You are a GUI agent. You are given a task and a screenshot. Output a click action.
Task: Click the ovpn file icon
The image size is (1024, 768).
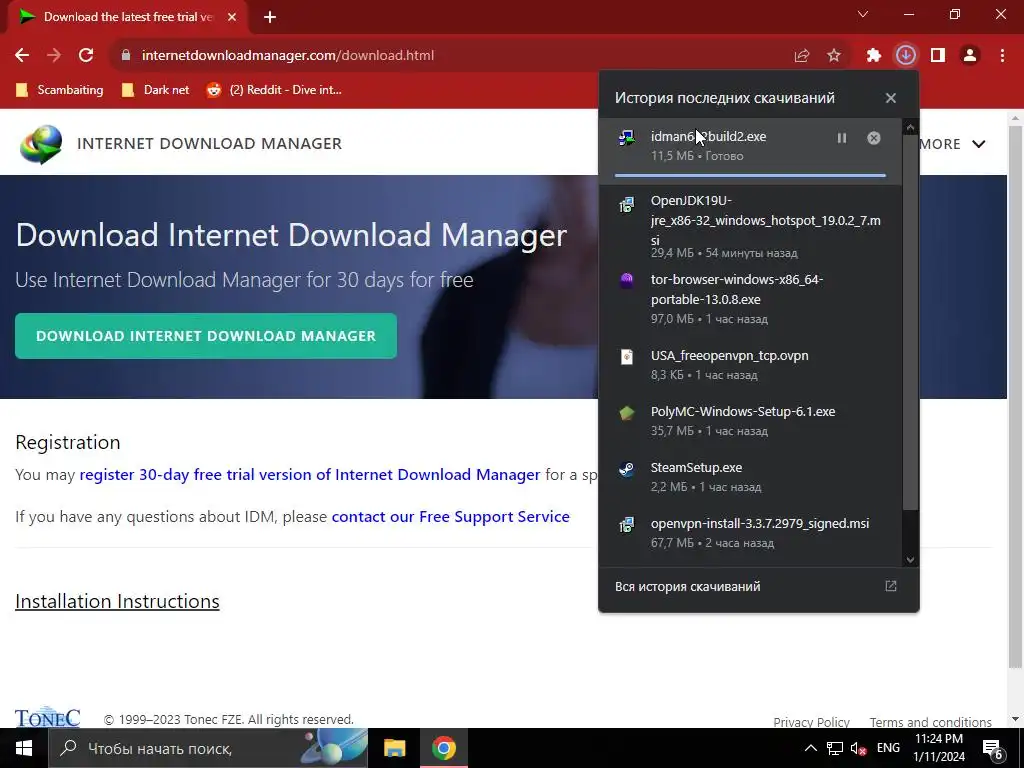[626, 357]
